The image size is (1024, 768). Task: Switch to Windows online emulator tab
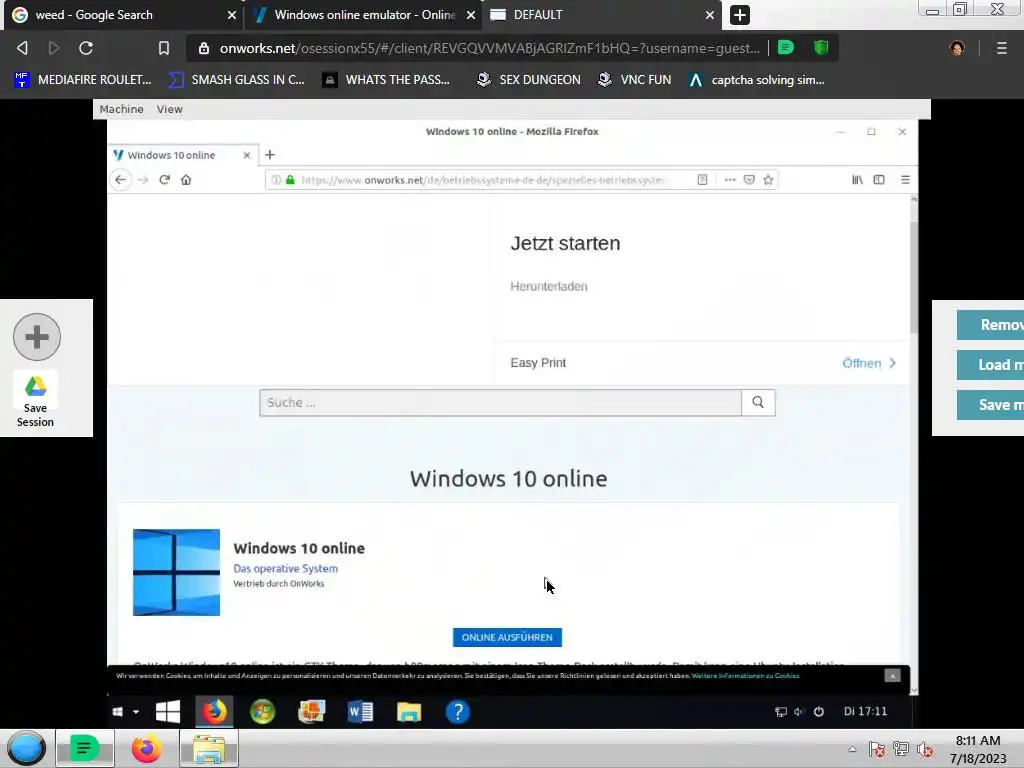363,15
